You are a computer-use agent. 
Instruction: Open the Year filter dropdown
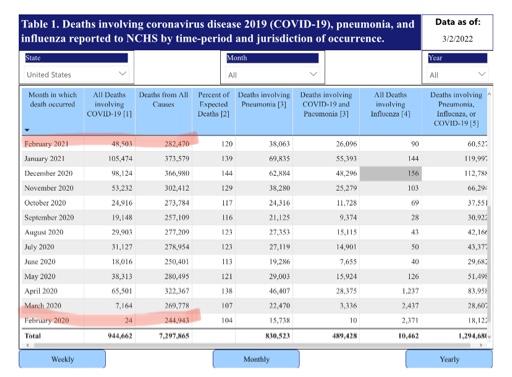457,74
